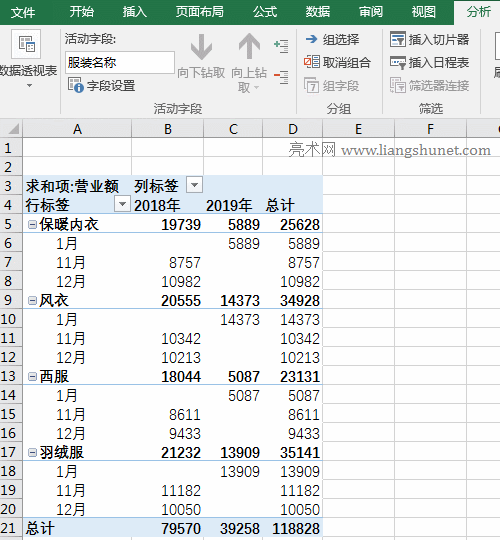Viewport: 500px width, 540px height.
Task: Click the 组字段 group field icon
Action: pyautogui.click(x=312, y=85)
